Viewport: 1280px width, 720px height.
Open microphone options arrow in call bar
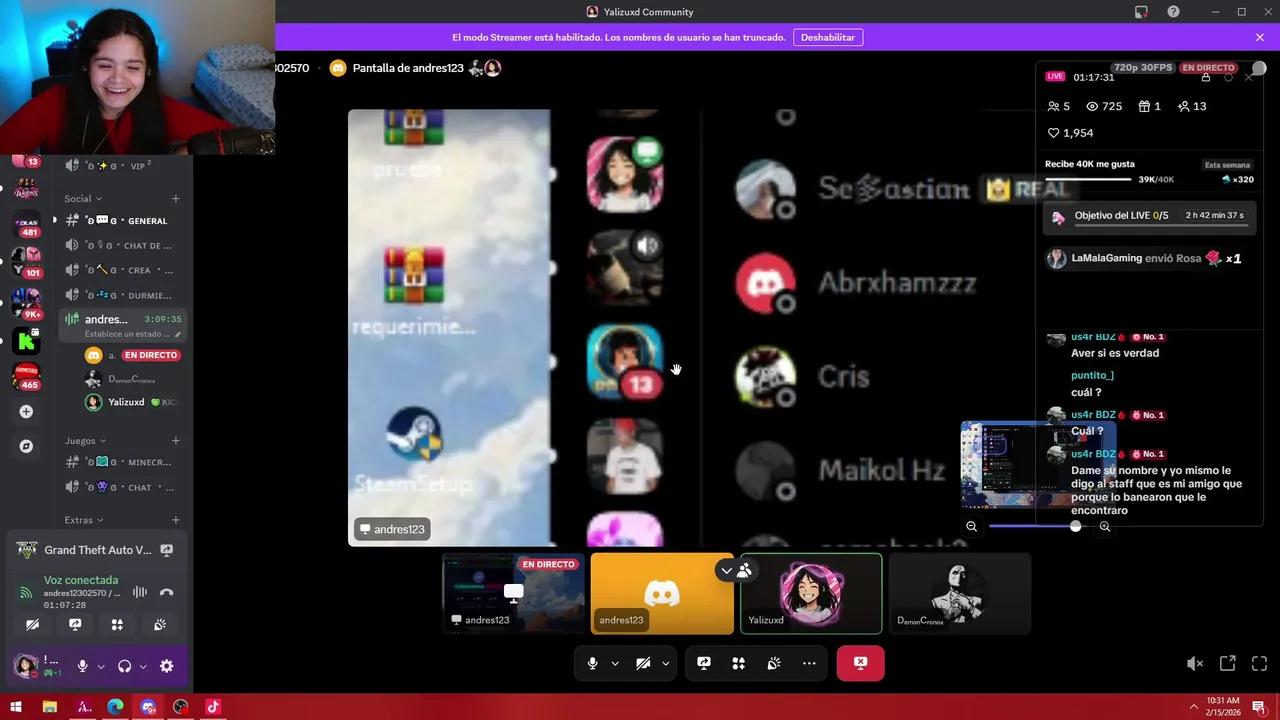[615, 663]
